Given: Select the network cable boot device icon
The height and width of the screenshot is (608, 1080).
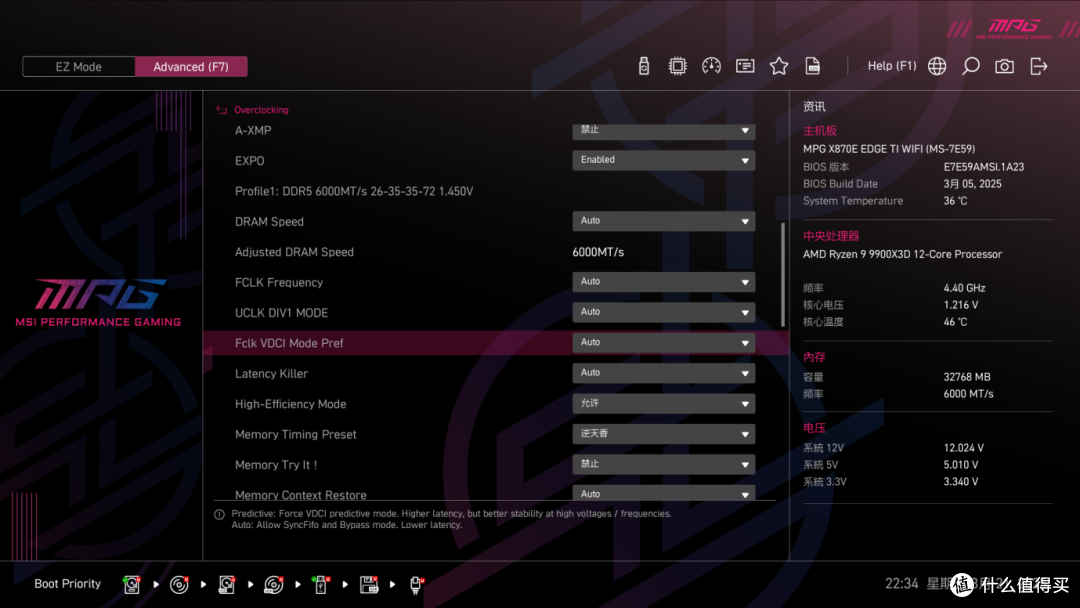Looking at the screenshot, I should pos(415,585).
